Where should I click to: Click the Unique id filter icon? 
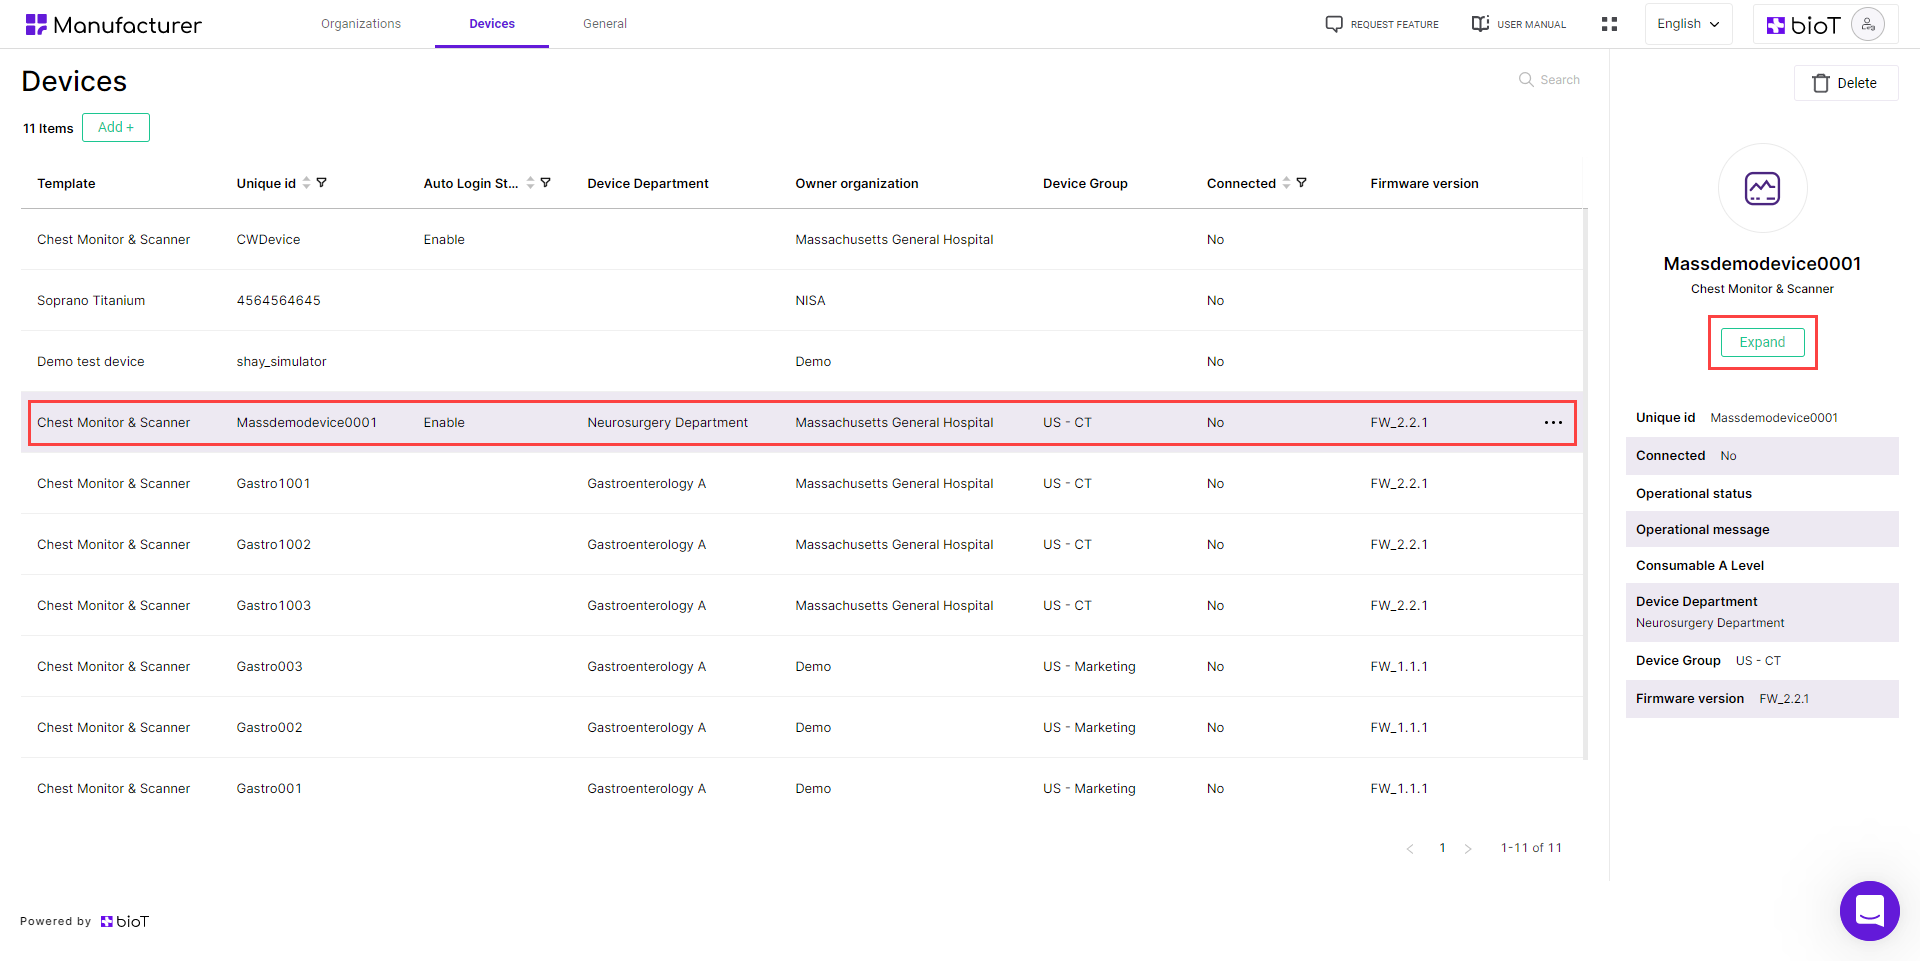coord(322,183)
